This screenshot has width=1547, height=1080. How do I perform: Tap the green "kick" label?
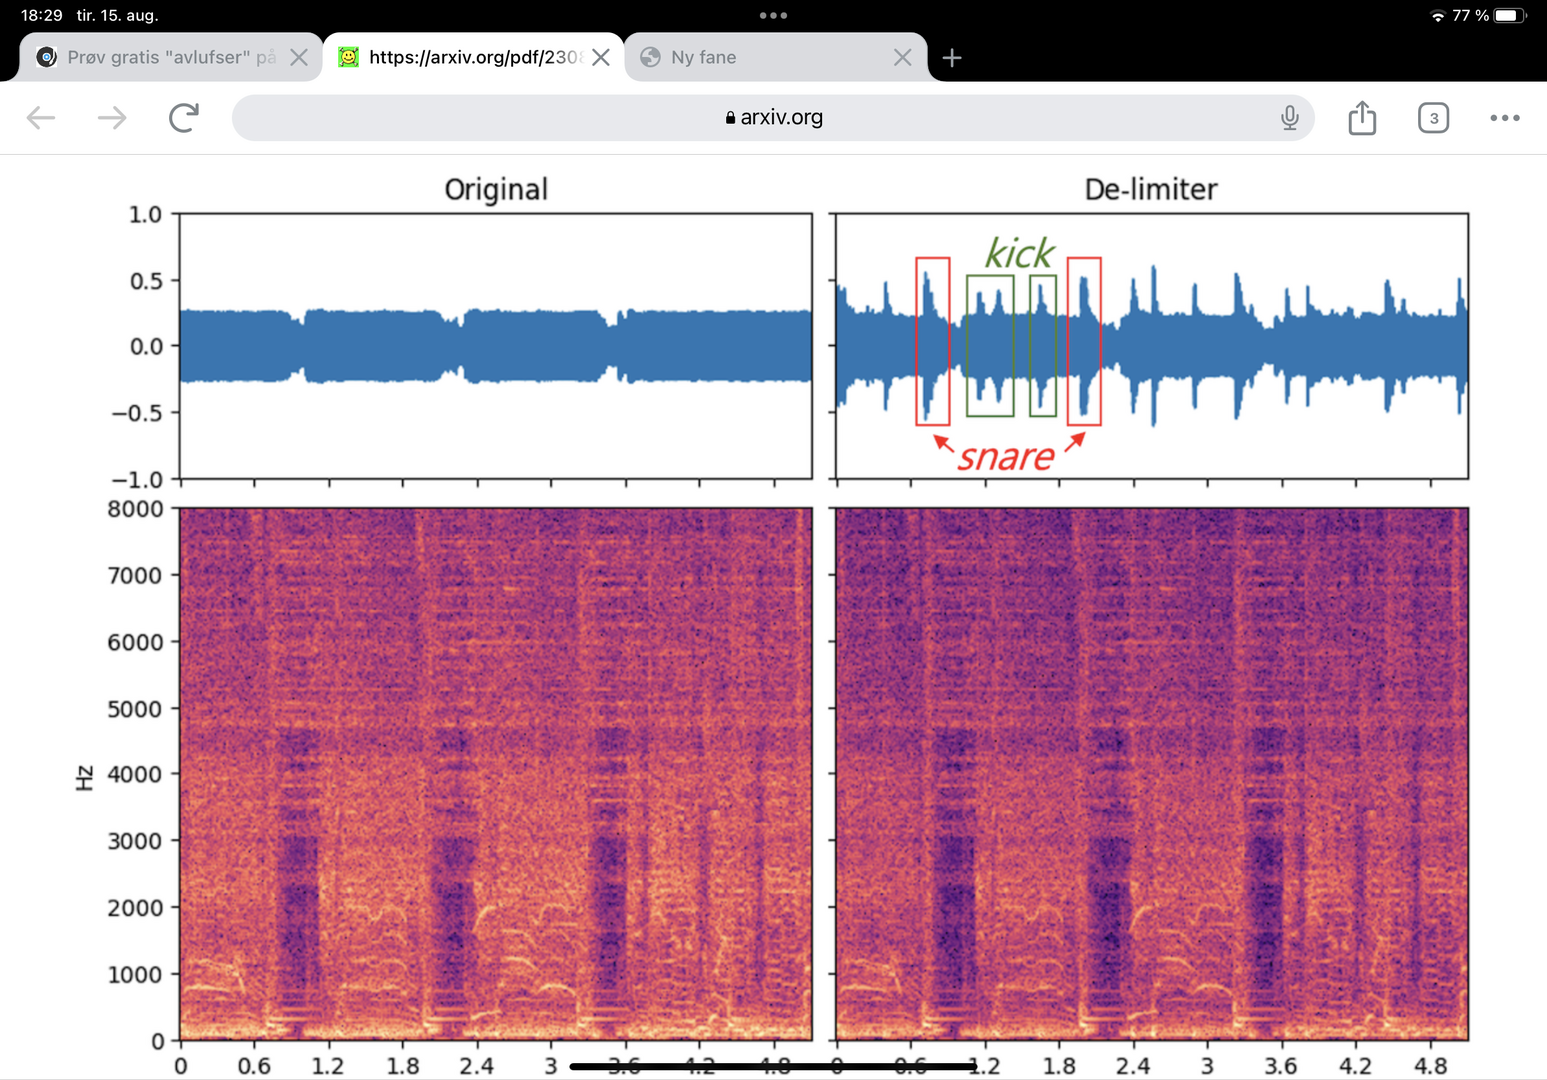1019,253
